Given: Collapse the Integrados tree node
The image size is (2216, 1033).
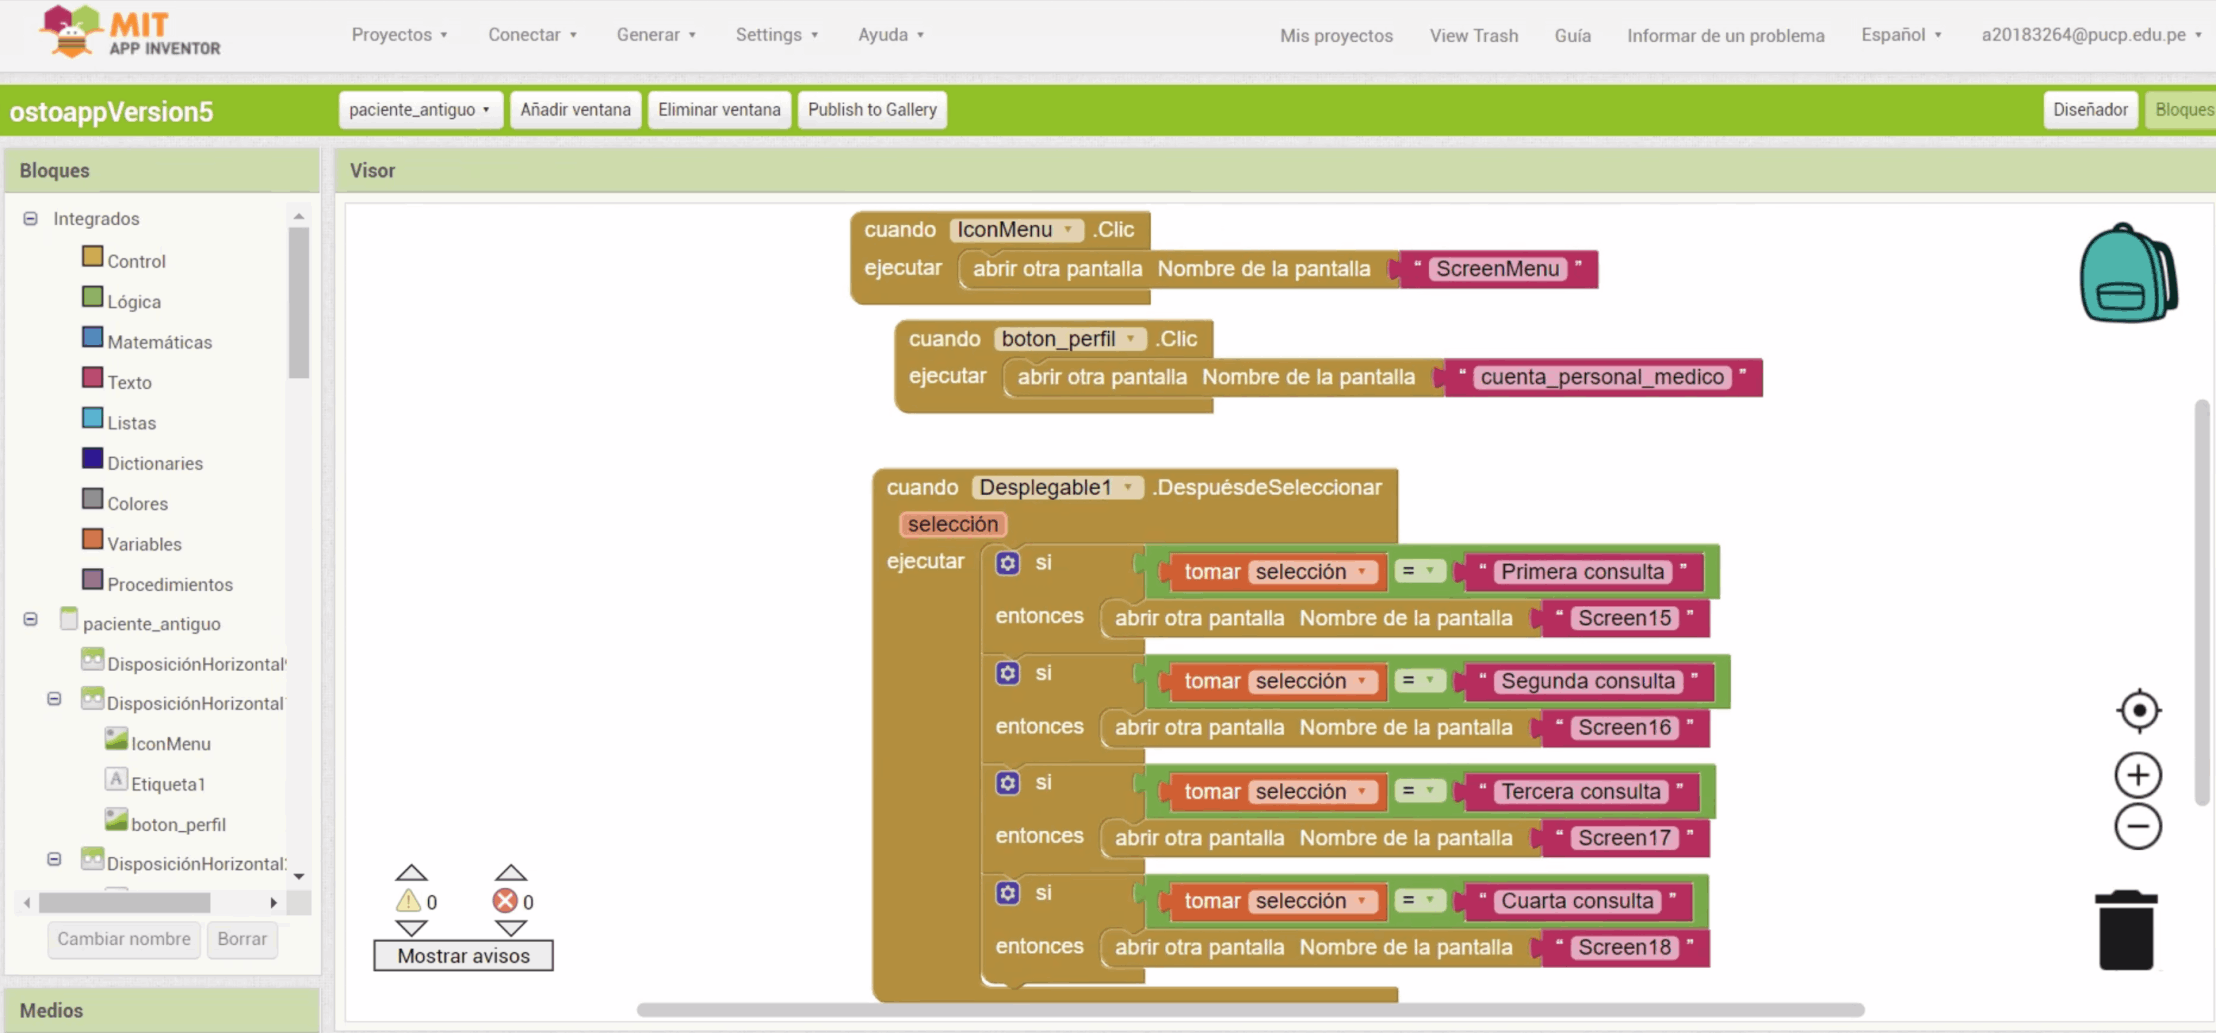Looking at the screenshot, I should click(x=31, y=218).
